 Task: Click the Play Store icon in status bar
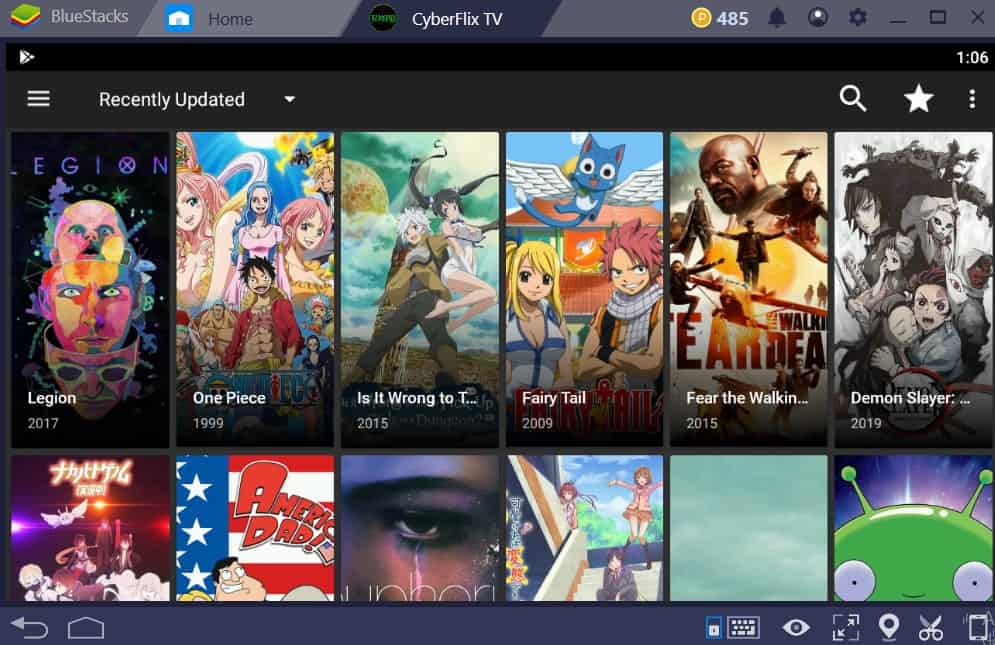26,57
